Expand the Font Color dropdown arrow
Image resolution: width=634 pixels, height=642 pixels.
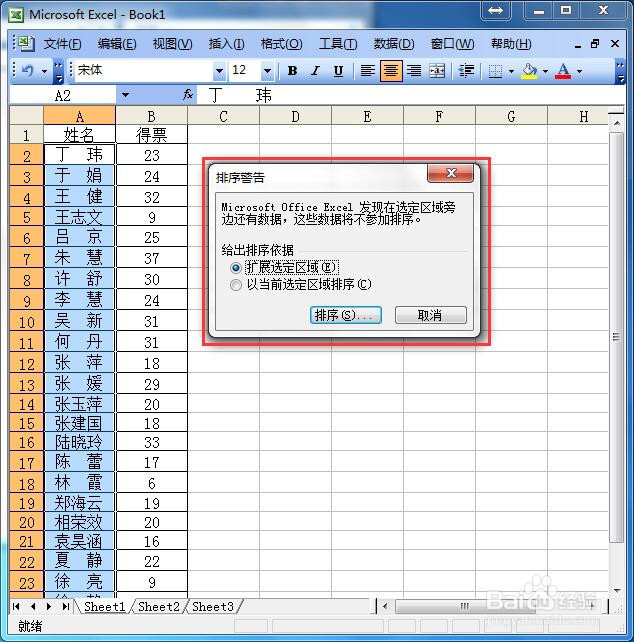point(579,72)
